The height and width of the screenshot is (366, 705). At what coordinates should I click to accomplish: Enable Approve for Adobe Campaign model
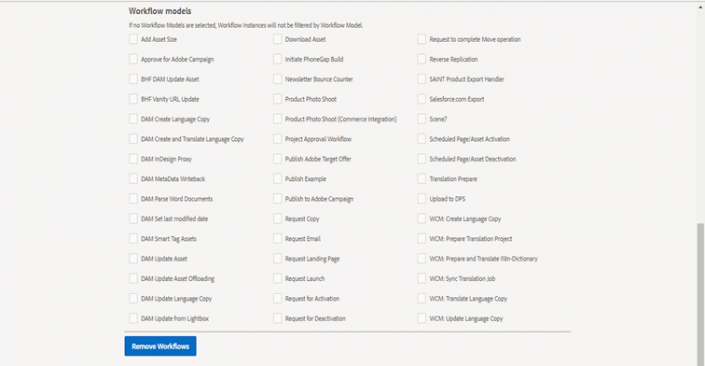coord(133,59)
